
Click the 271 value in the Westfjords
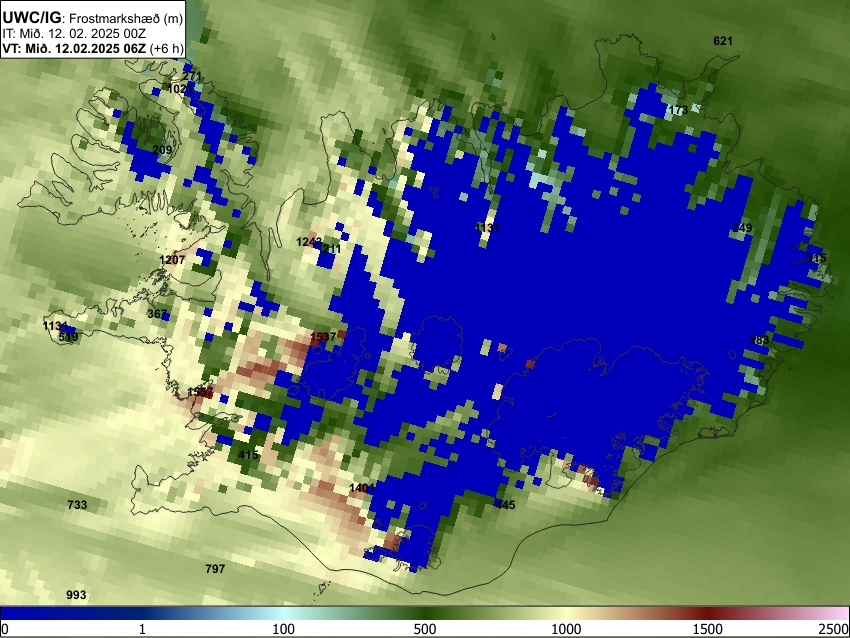192,76
